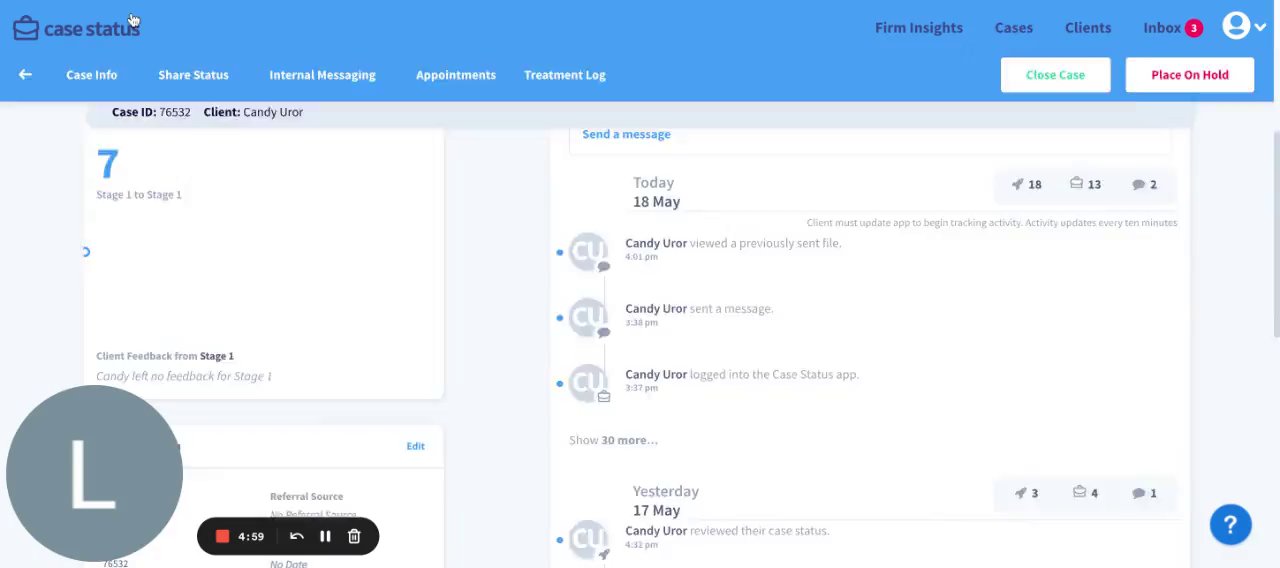Click the Place On Hold button

(1189, 75)
